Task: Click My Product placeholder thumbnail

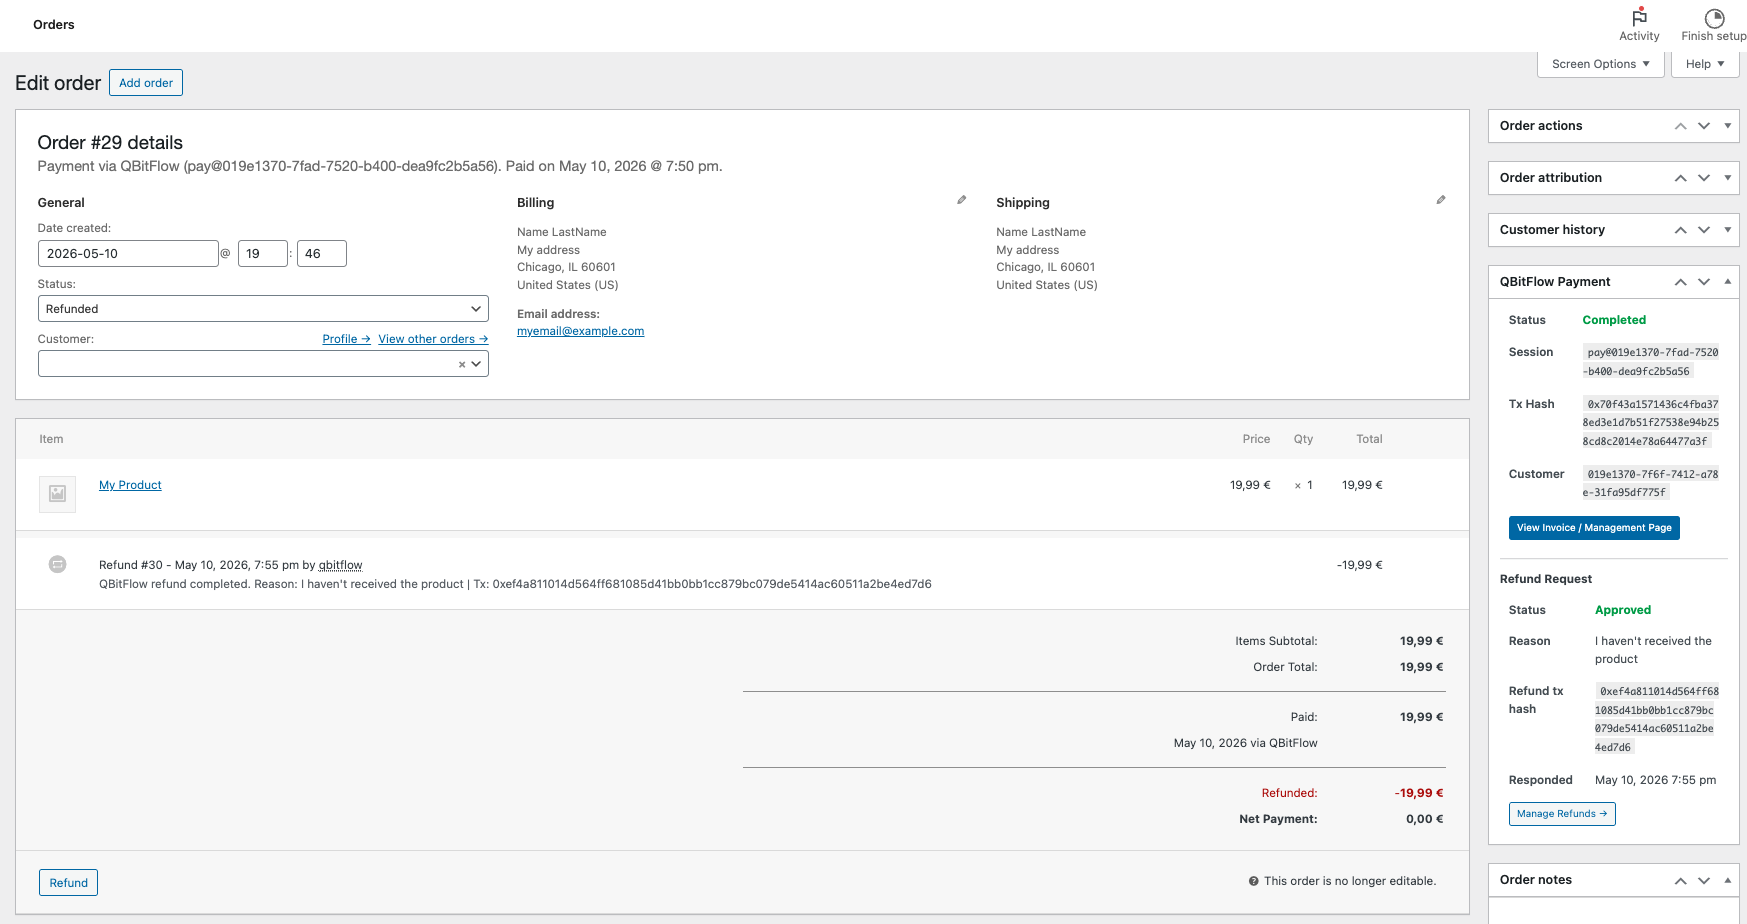Action: coord(58,493)
